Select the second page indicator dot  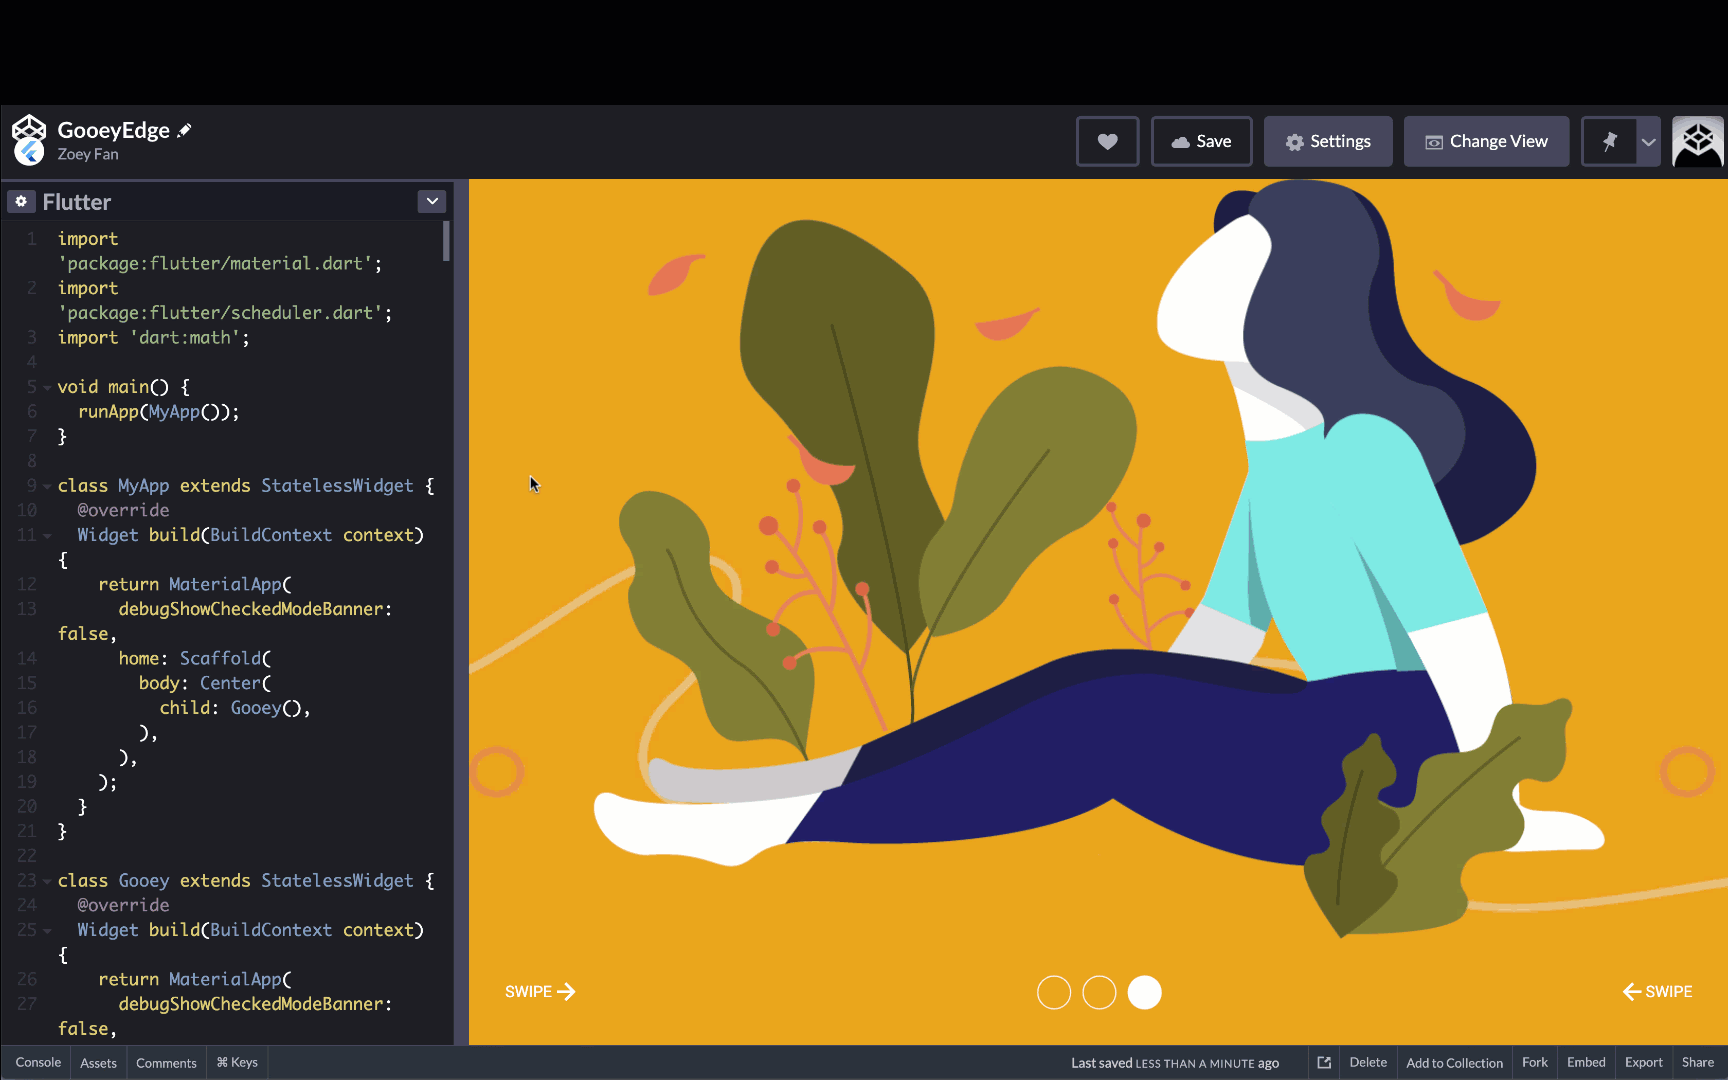click(x=1099, y=992)
